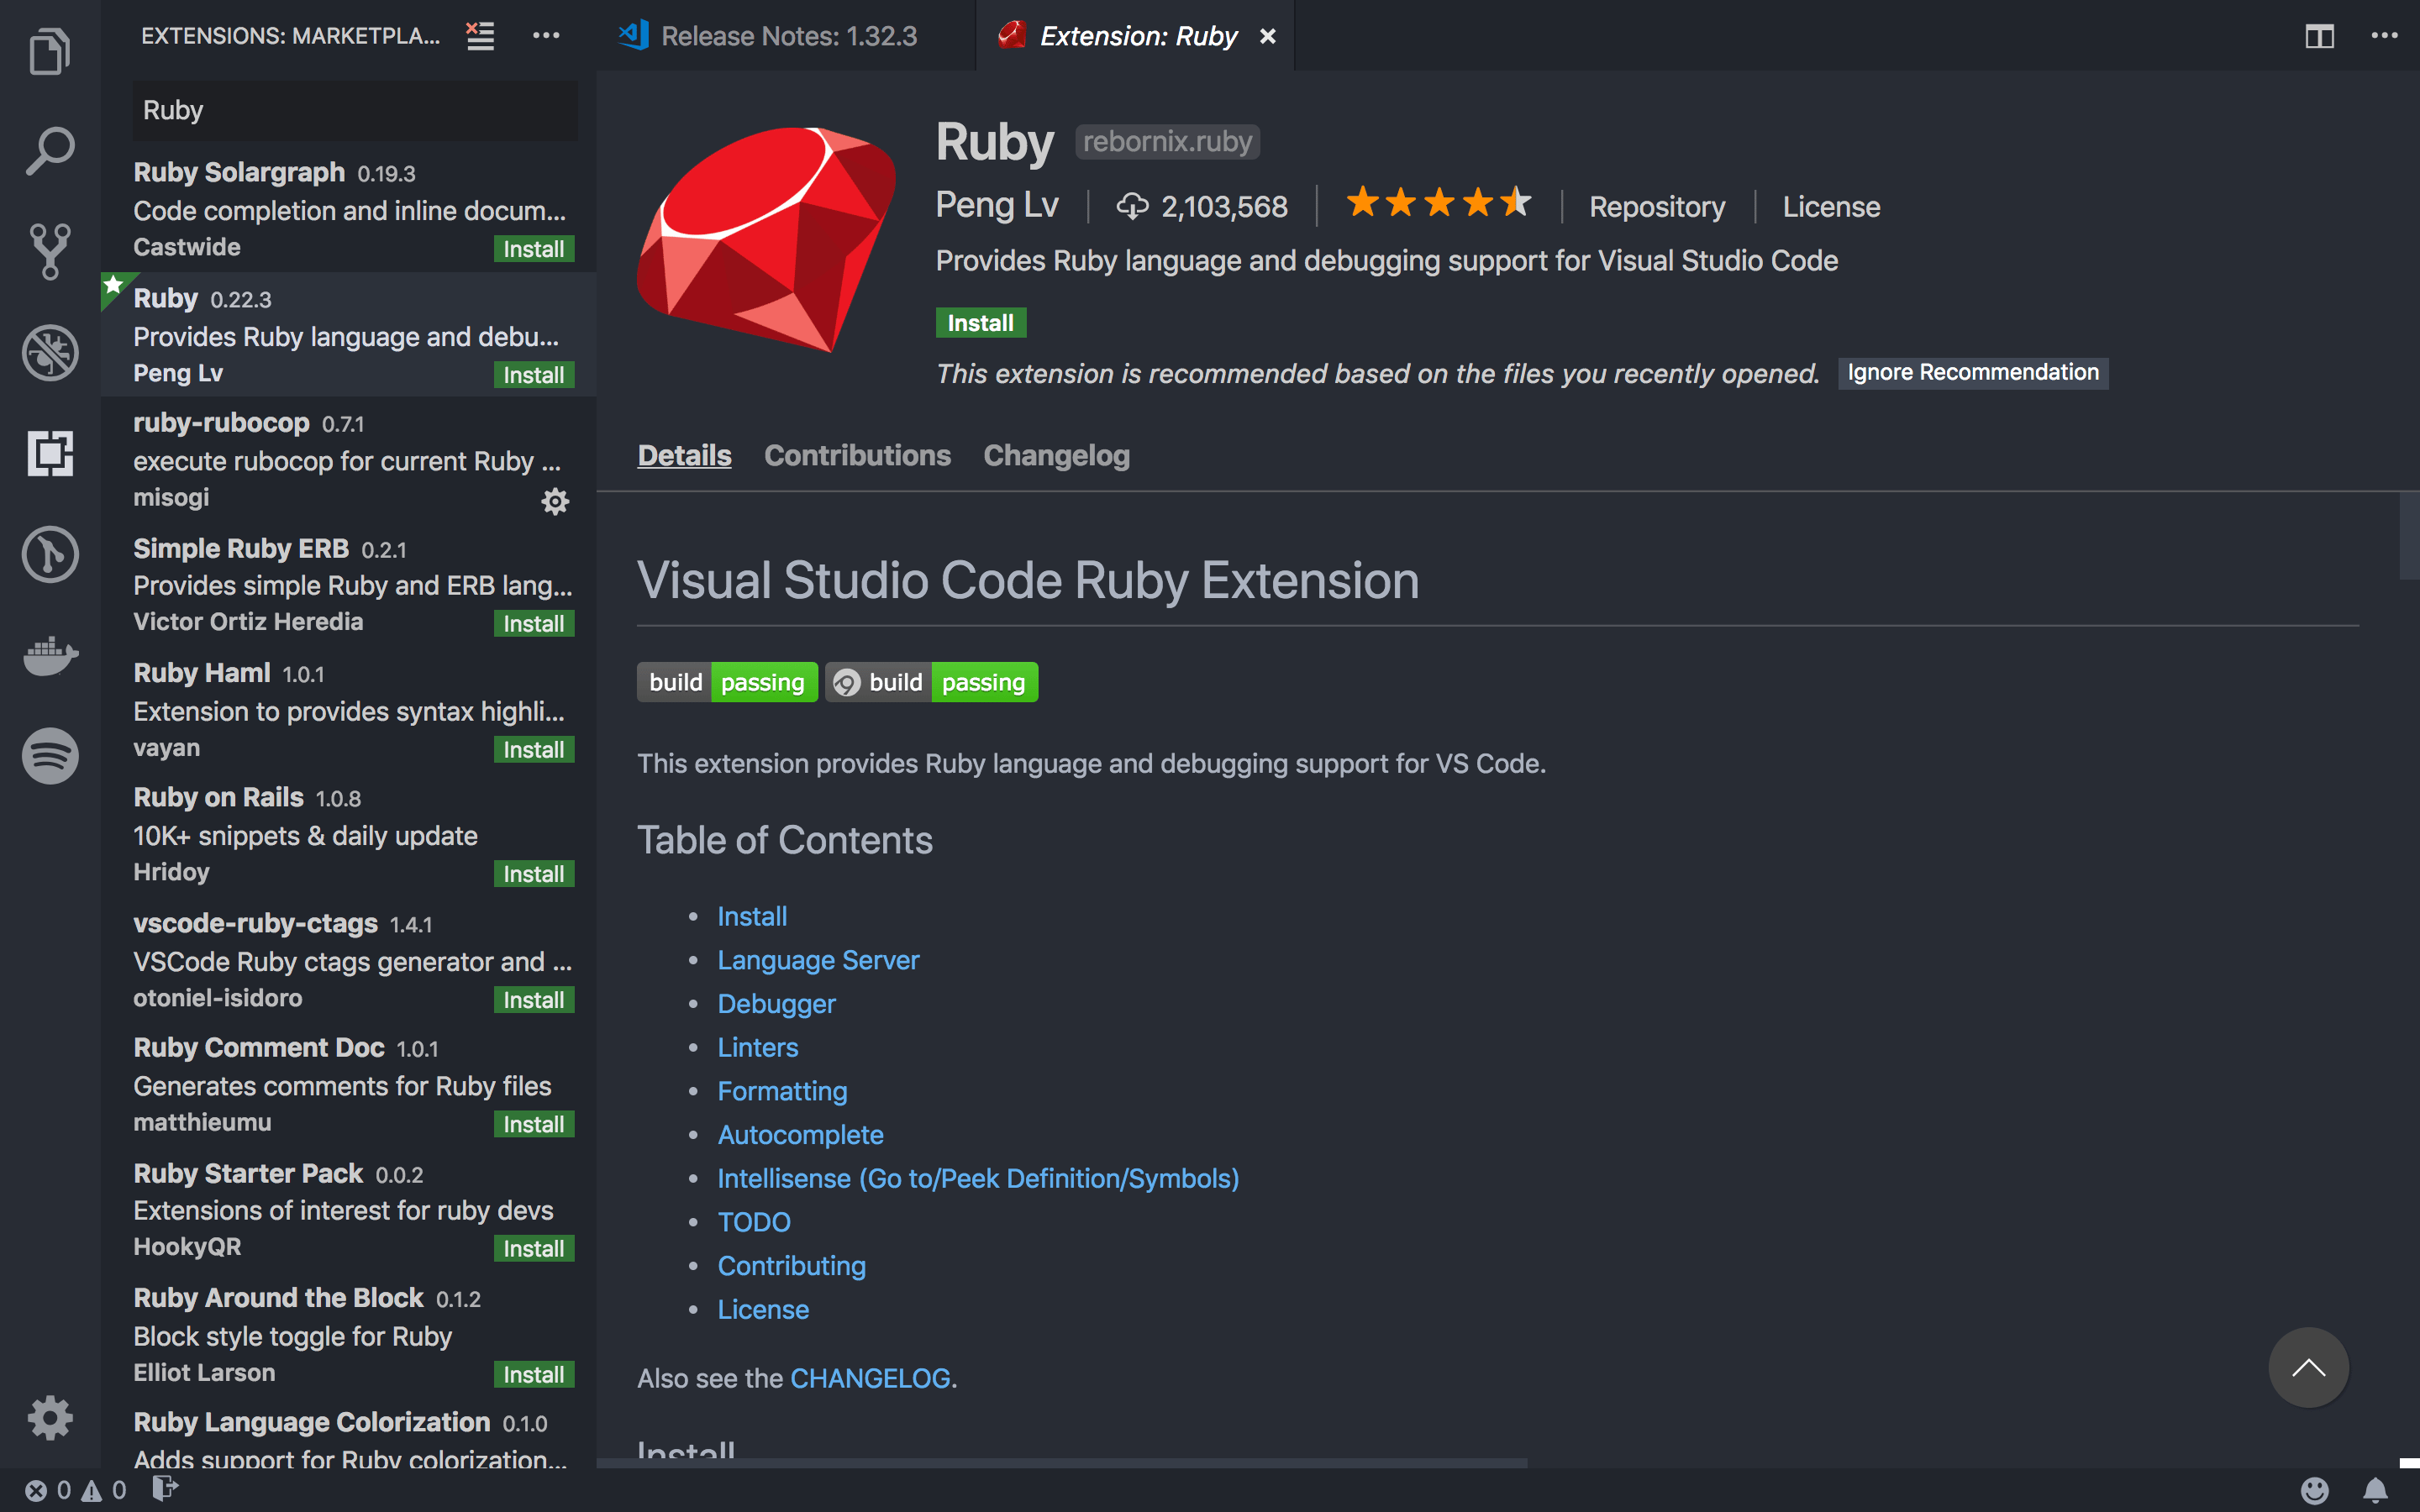Image resolution: width=2420 pixels, height=1512 pixels.
Task: Click the extensions search input field
Action: pos(354,110)
